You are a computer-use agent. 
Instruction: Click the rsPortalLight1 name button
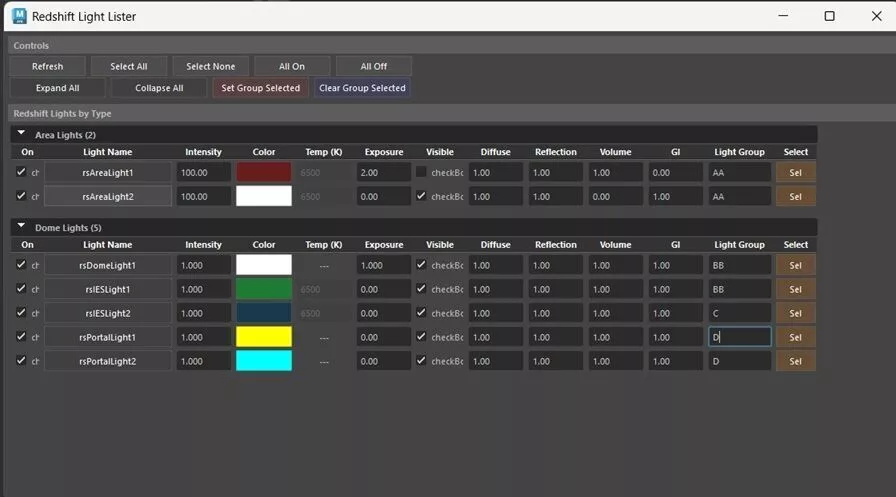click(x=108, y=337)
